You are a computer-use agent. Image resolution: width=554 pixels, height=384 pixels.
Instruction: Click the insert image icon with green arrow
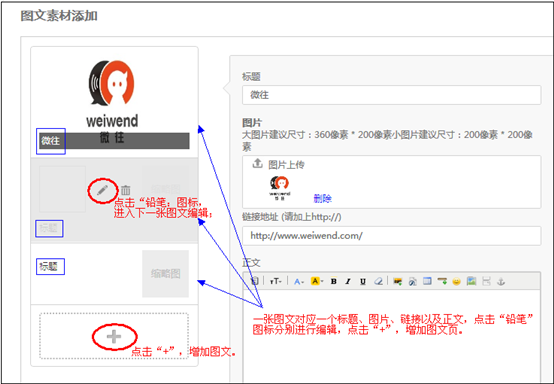pyautogui.click(x=397, y=282)
